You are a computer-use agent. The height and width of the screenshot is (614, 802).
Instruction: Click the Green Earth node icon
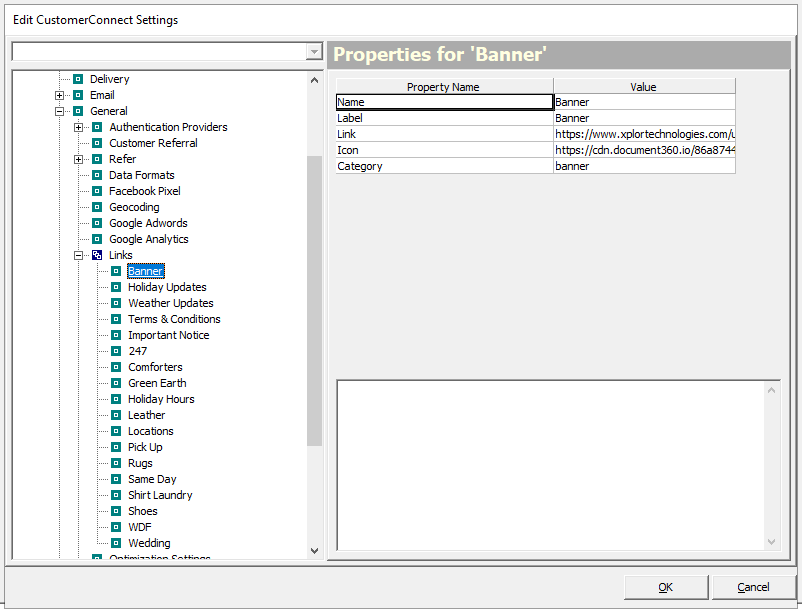pyautogui.click(x=116, y=383)
